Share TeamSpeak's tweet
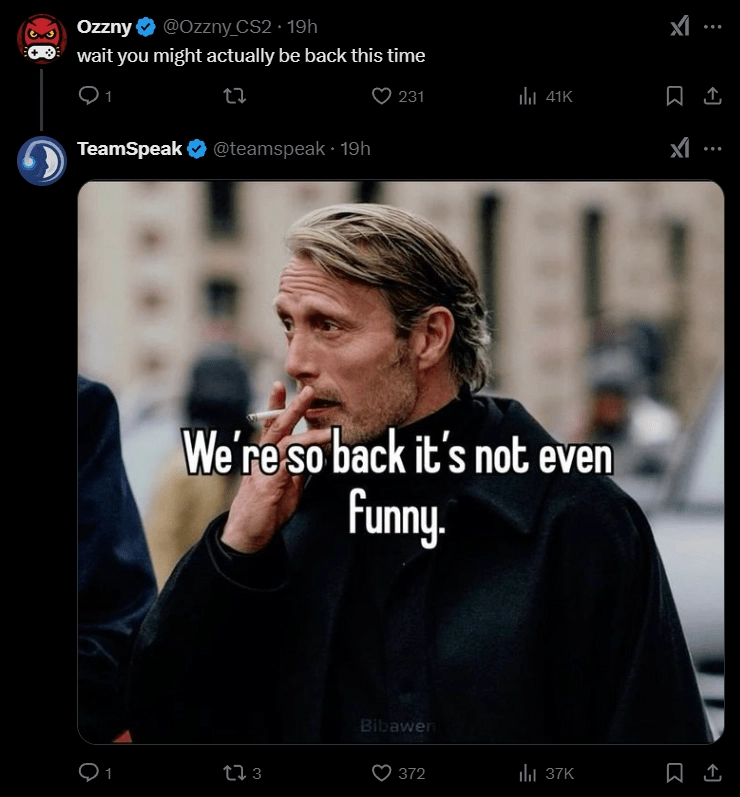This screenshot has width=740, height=797. 712,772
